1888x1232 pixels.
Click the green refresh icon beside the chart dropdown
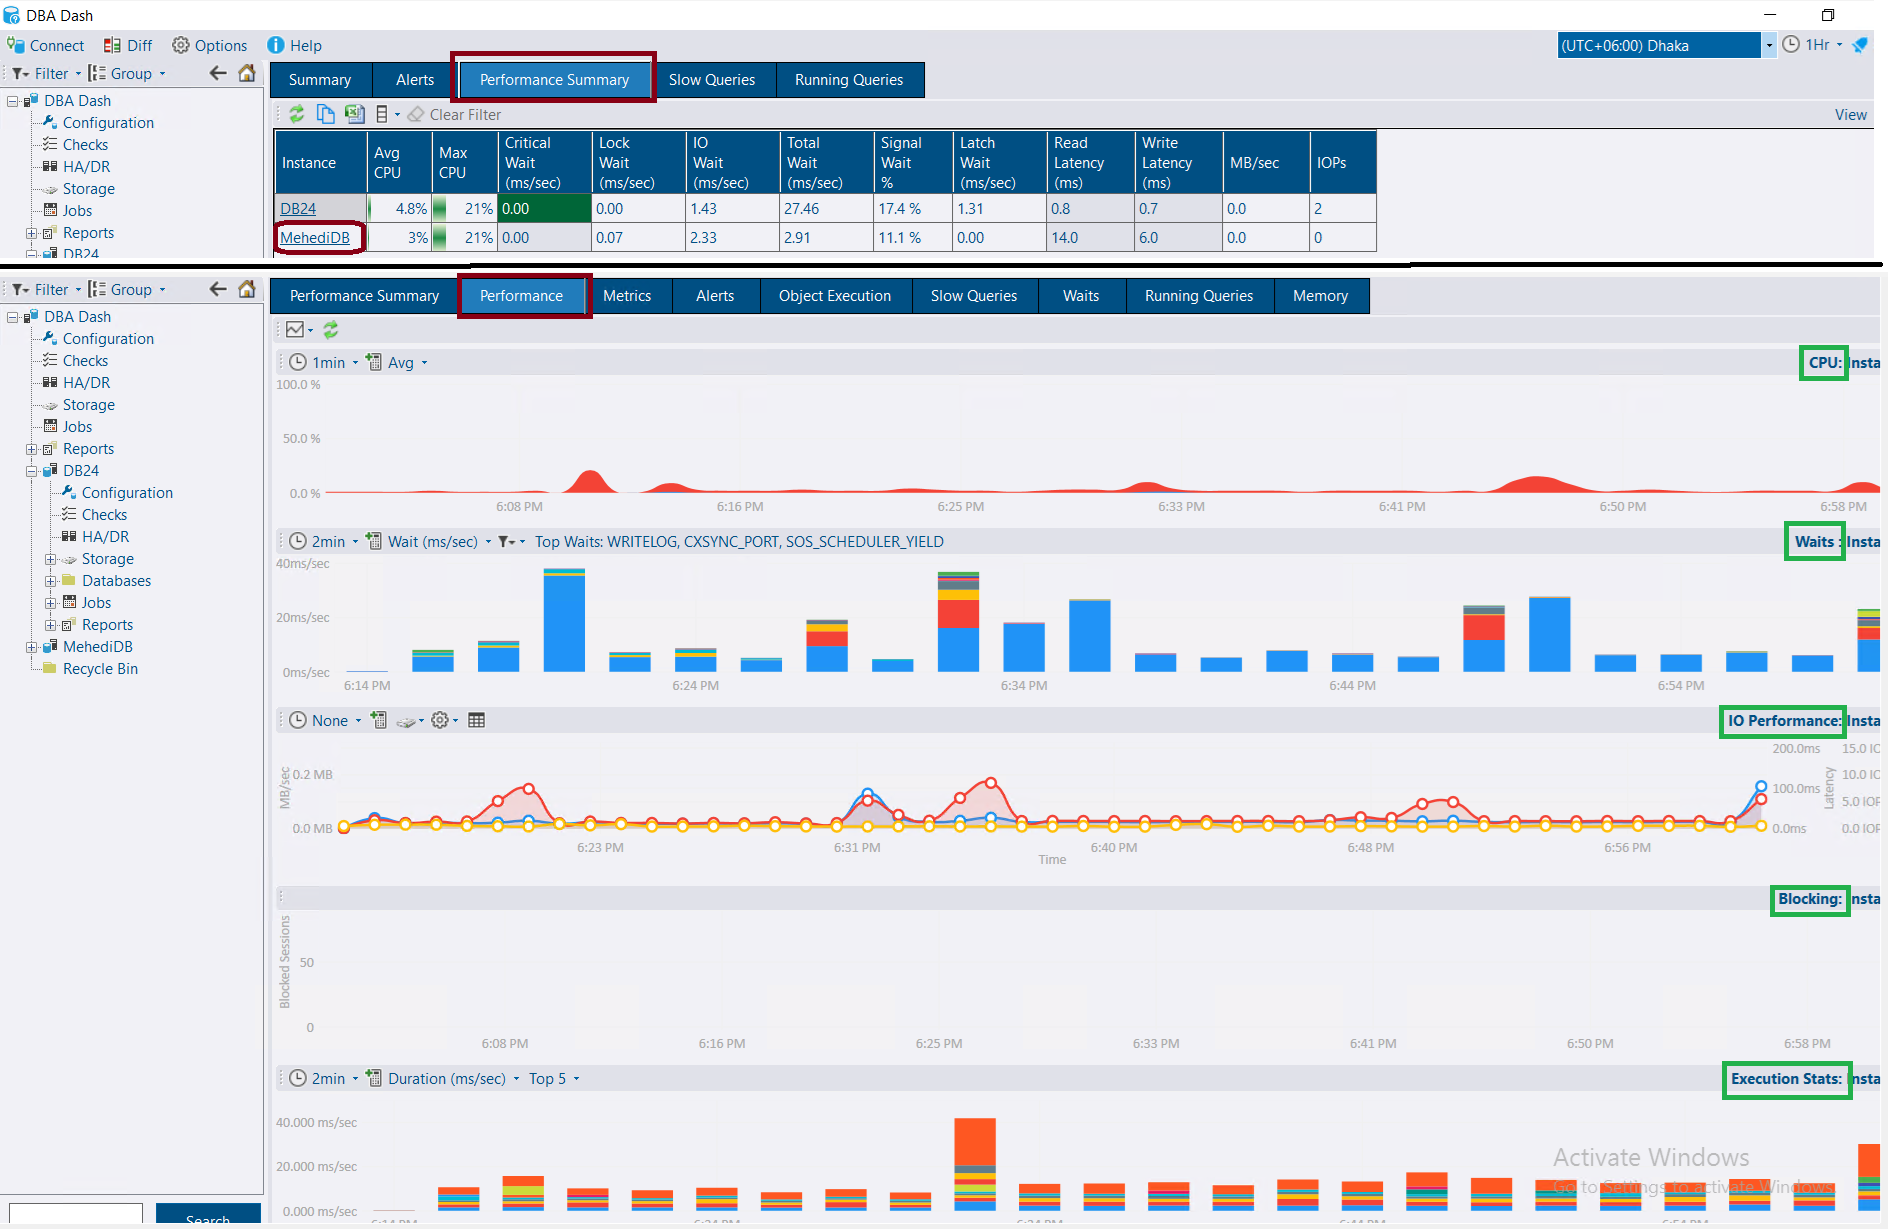331,329
